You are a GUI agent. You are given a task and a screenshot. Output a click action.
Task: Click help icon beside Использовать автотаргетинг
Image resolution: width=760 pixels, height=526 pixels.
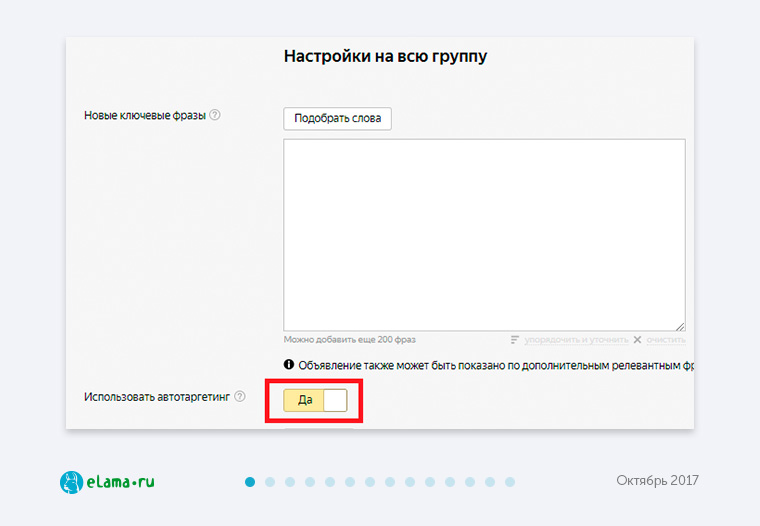click(x=240, y=397)
